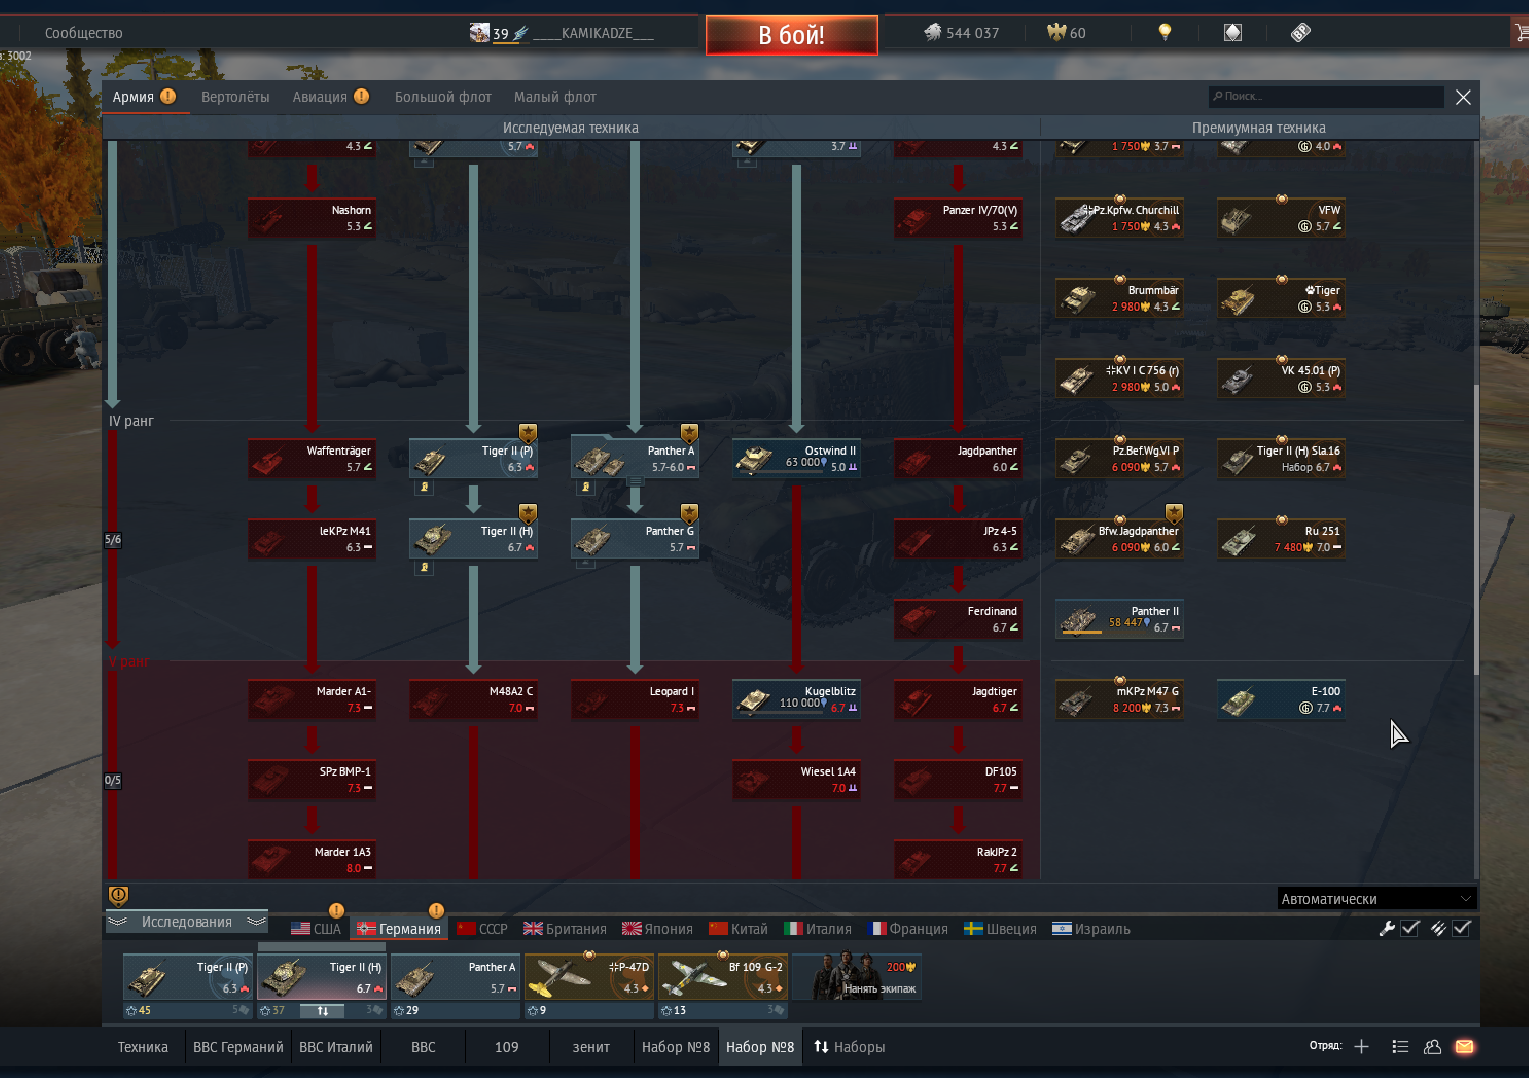Switch to the Авиация tab

coord(331,97)
